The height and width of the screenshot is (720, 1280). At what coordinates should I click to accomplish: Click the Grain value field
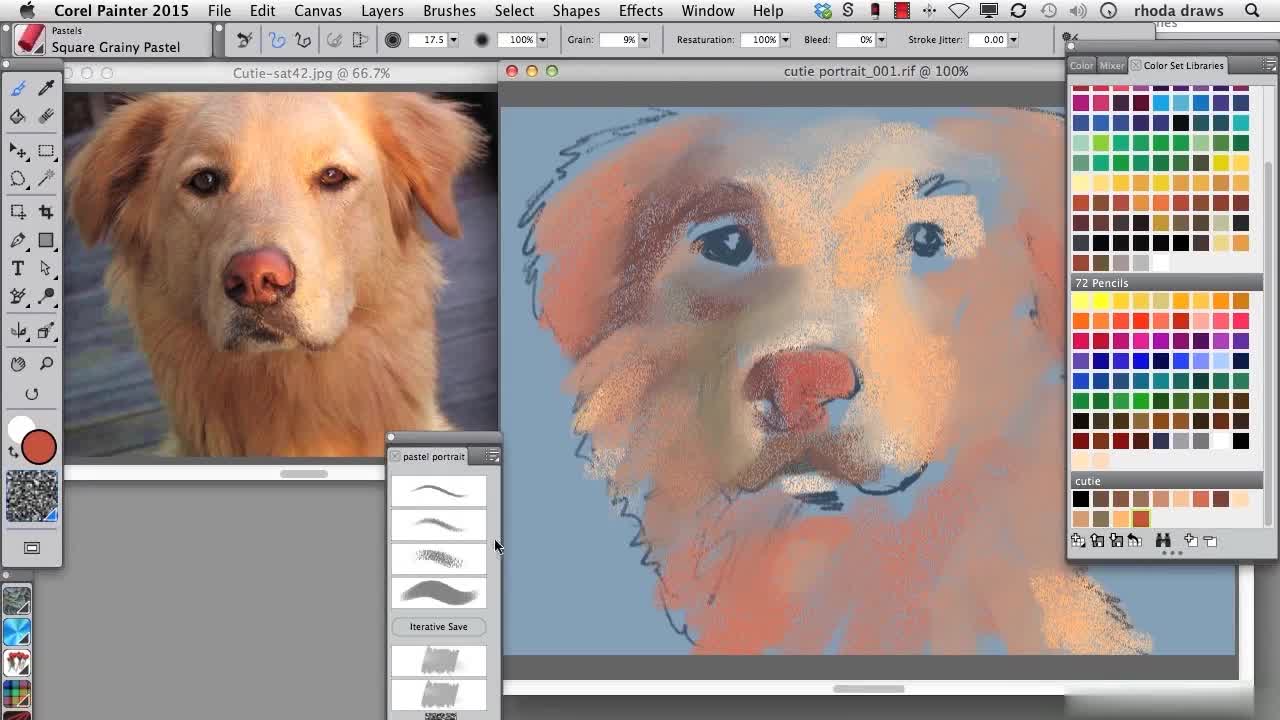[618, 40]
